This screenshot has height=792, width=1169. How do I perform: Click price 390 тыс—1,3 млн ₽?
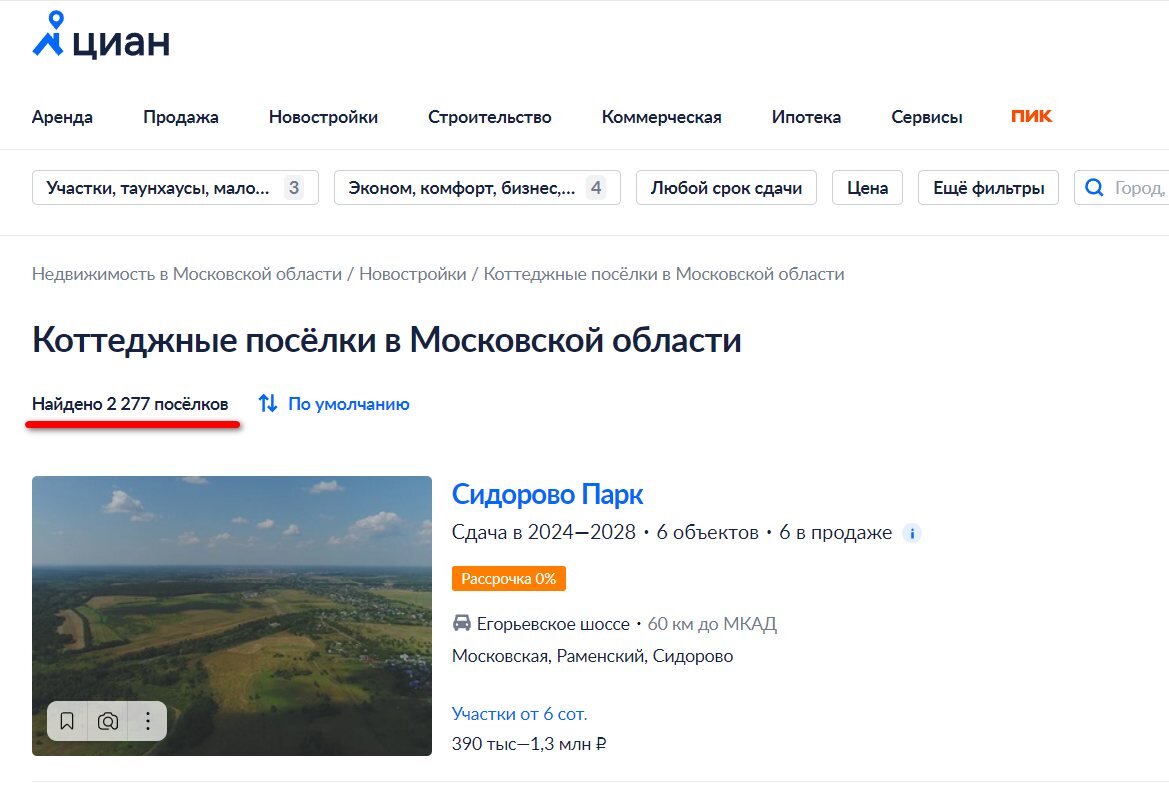pos(529,744)
